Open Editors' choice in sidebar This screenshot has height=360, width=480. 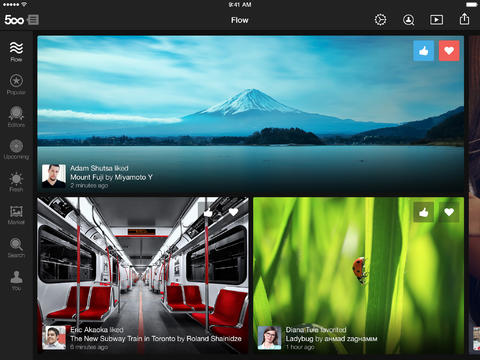pos(16,117)
